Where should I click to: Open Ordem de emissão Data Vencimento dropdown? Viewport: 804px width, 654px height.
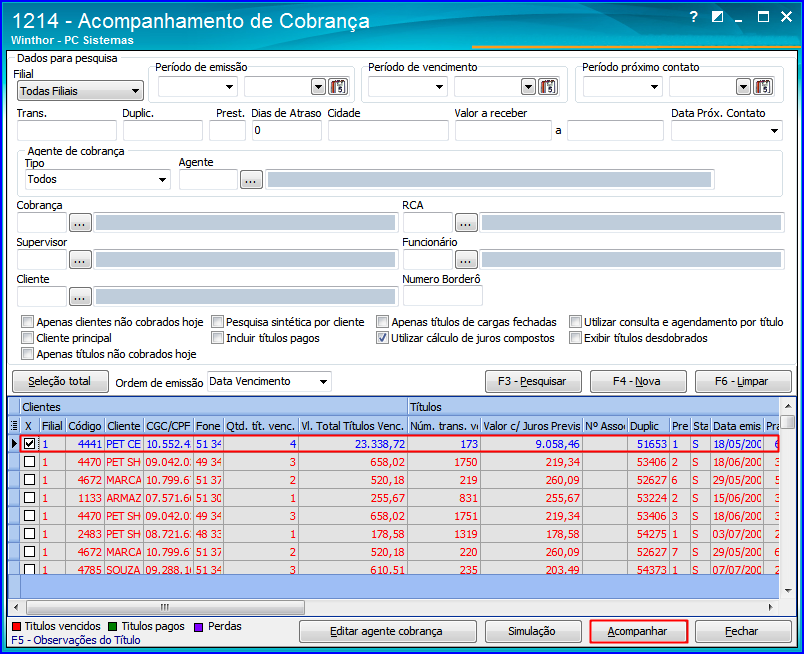click(323, 382)
